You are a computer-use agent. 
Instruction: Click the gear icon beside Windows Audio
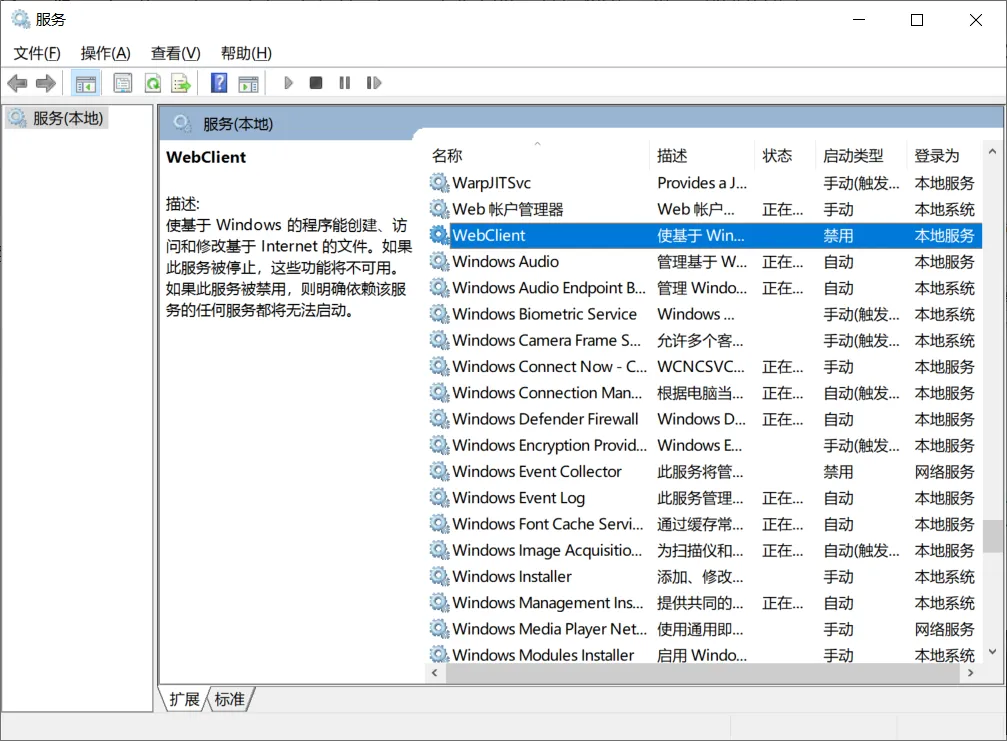click(439, 261)
